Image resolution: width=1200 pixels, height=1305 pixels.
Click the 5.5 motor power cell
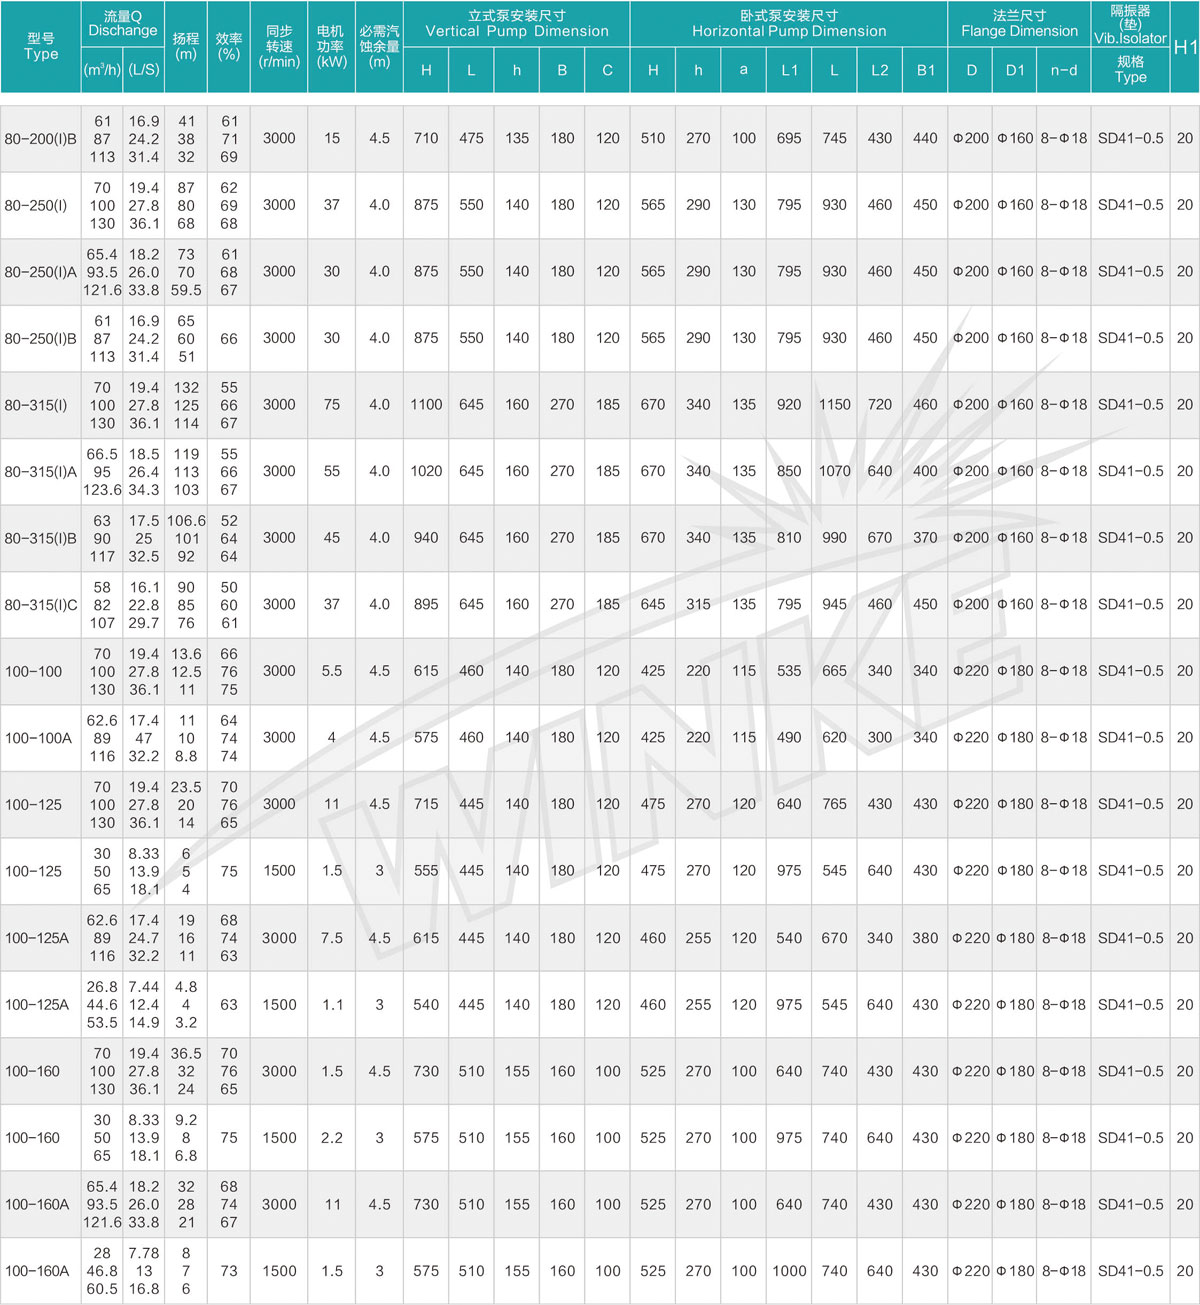tap(332, 671)
